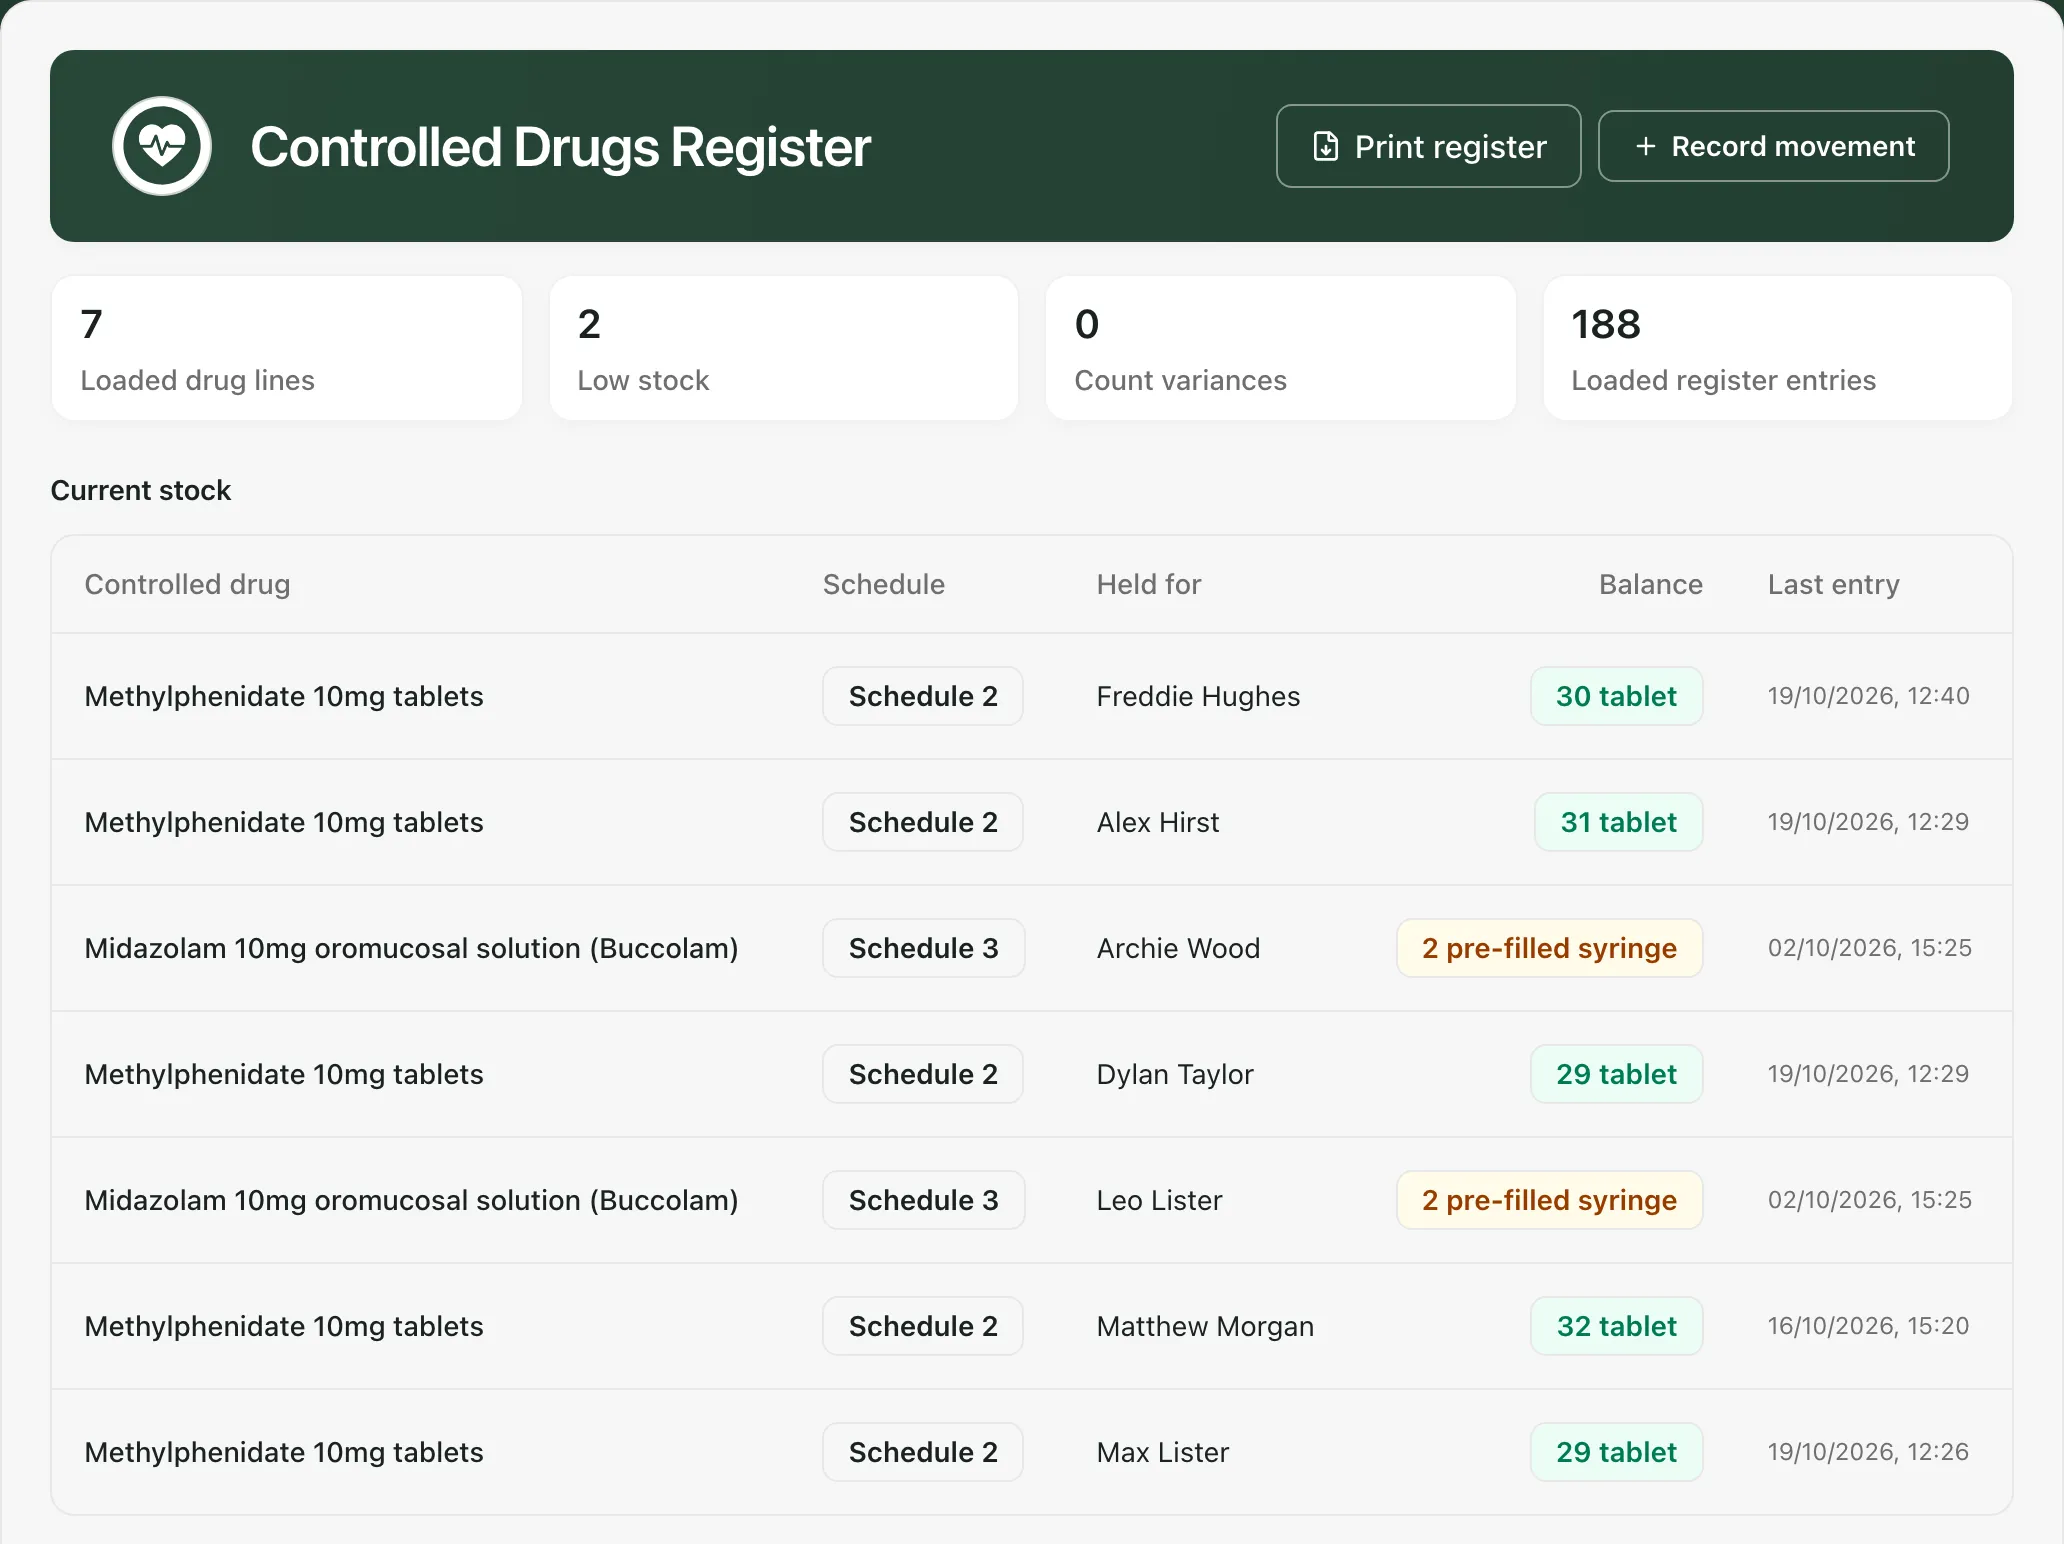
Task: Click Max Lister's 29 tablet badge
Action: pos(1616,1452)
